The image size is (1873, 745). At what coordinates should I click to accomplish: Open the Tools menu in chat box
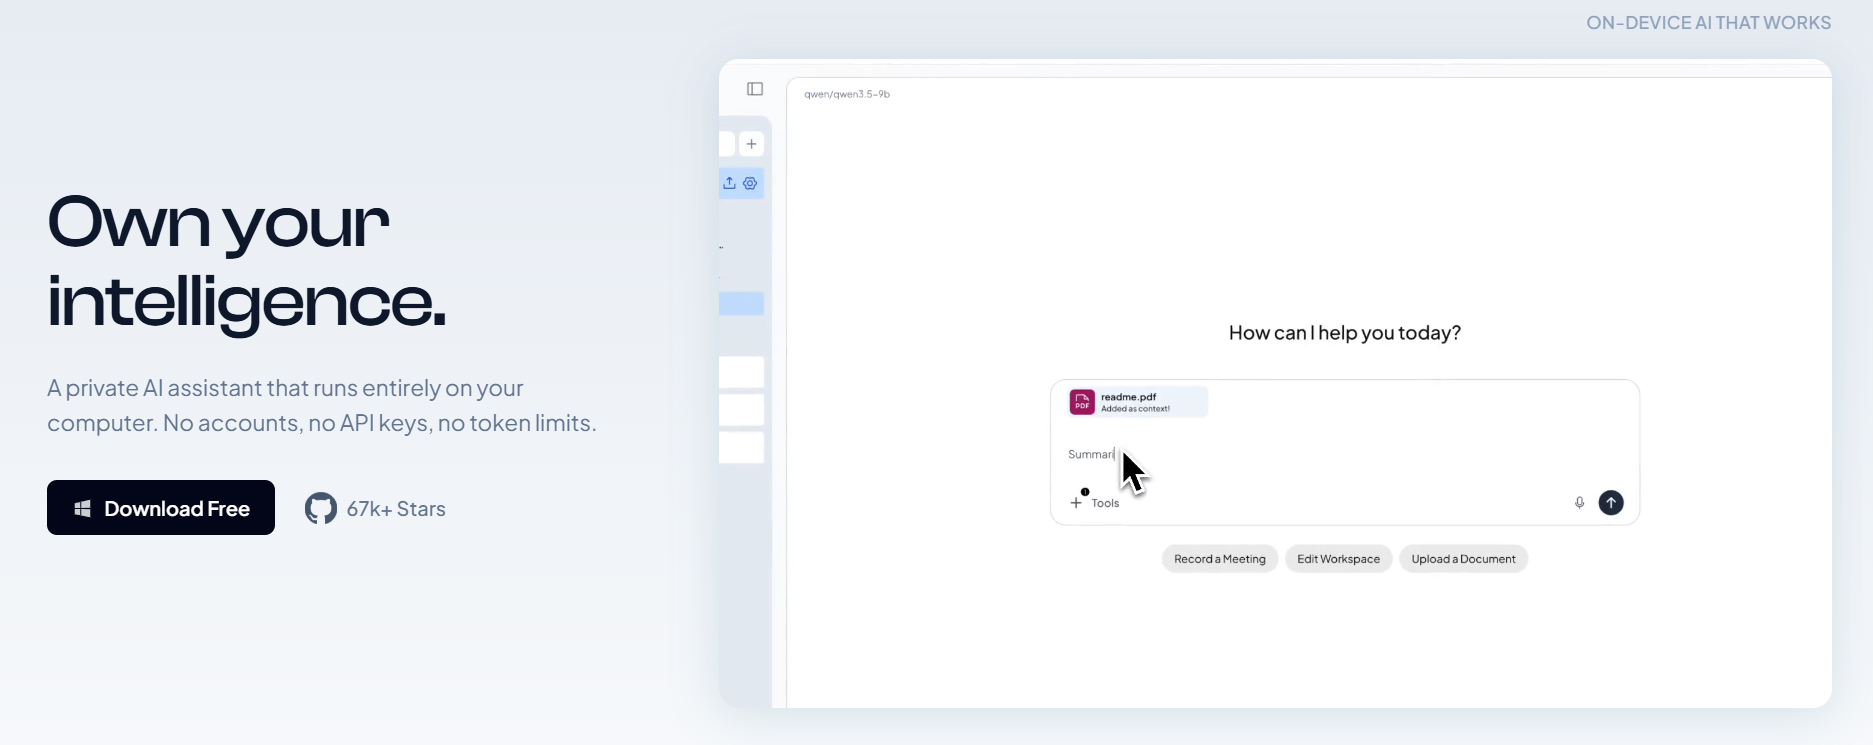coord(1105,503)
